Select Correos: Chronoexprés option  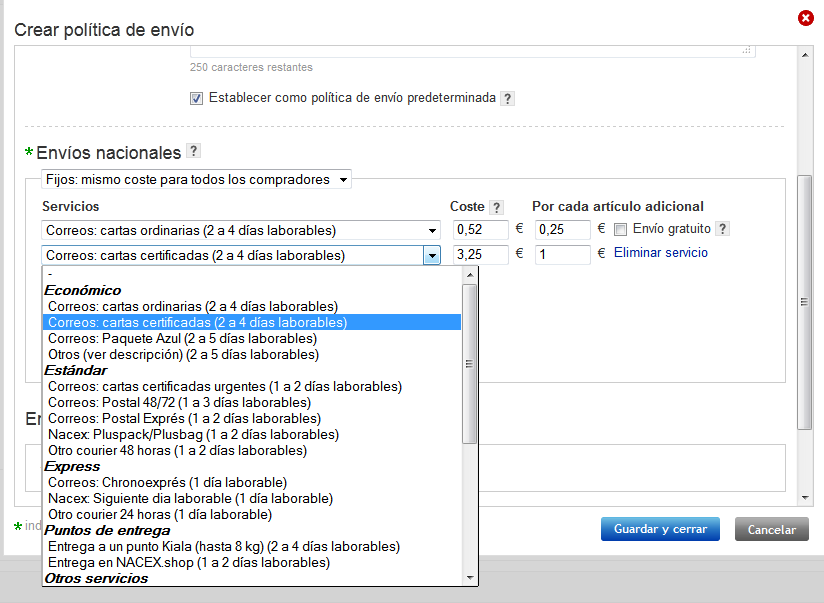point(252,483)
